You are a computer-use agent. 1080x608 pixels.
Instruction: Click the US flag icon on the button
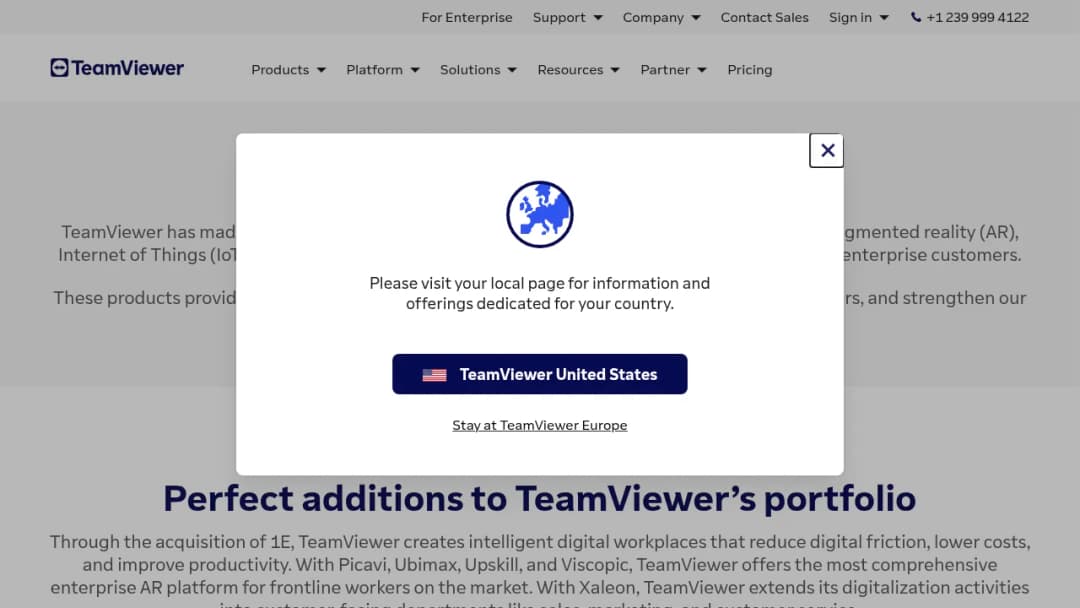click(x=434, y=375)
